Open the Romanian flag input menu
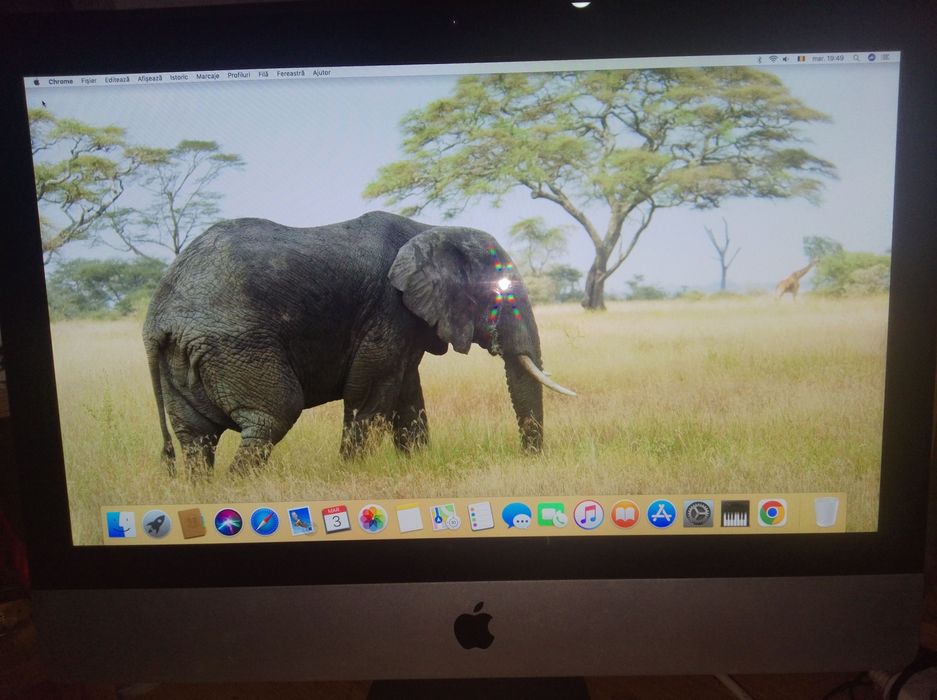 801,59
